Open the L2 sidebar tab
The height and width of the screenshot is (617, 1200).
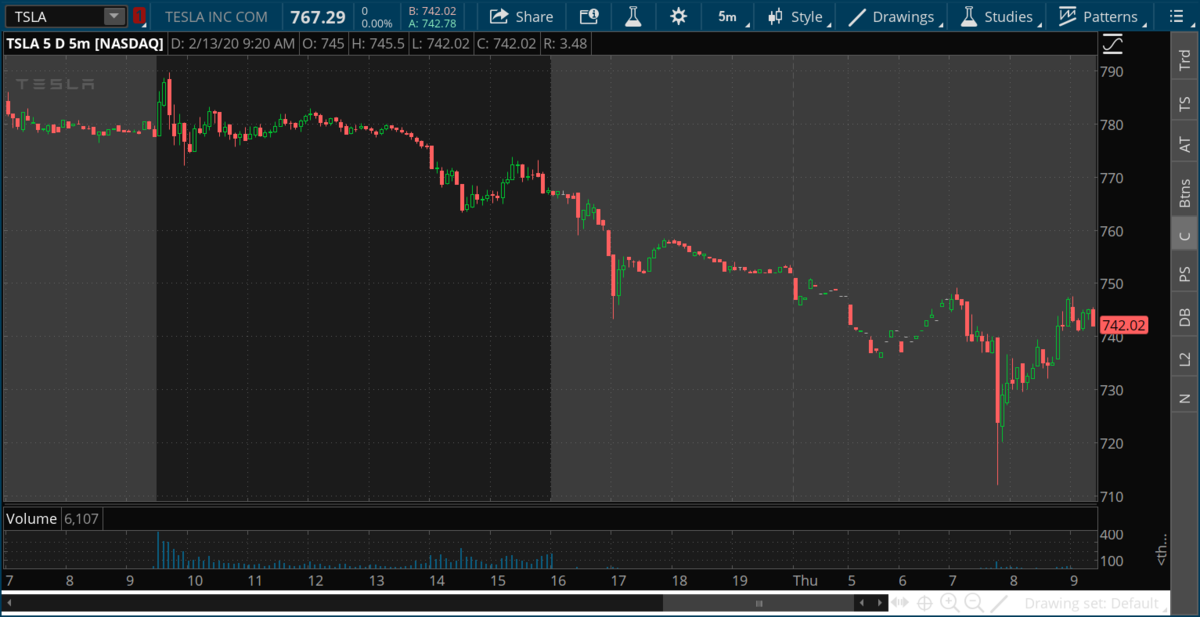click(x=1184, y=357)
